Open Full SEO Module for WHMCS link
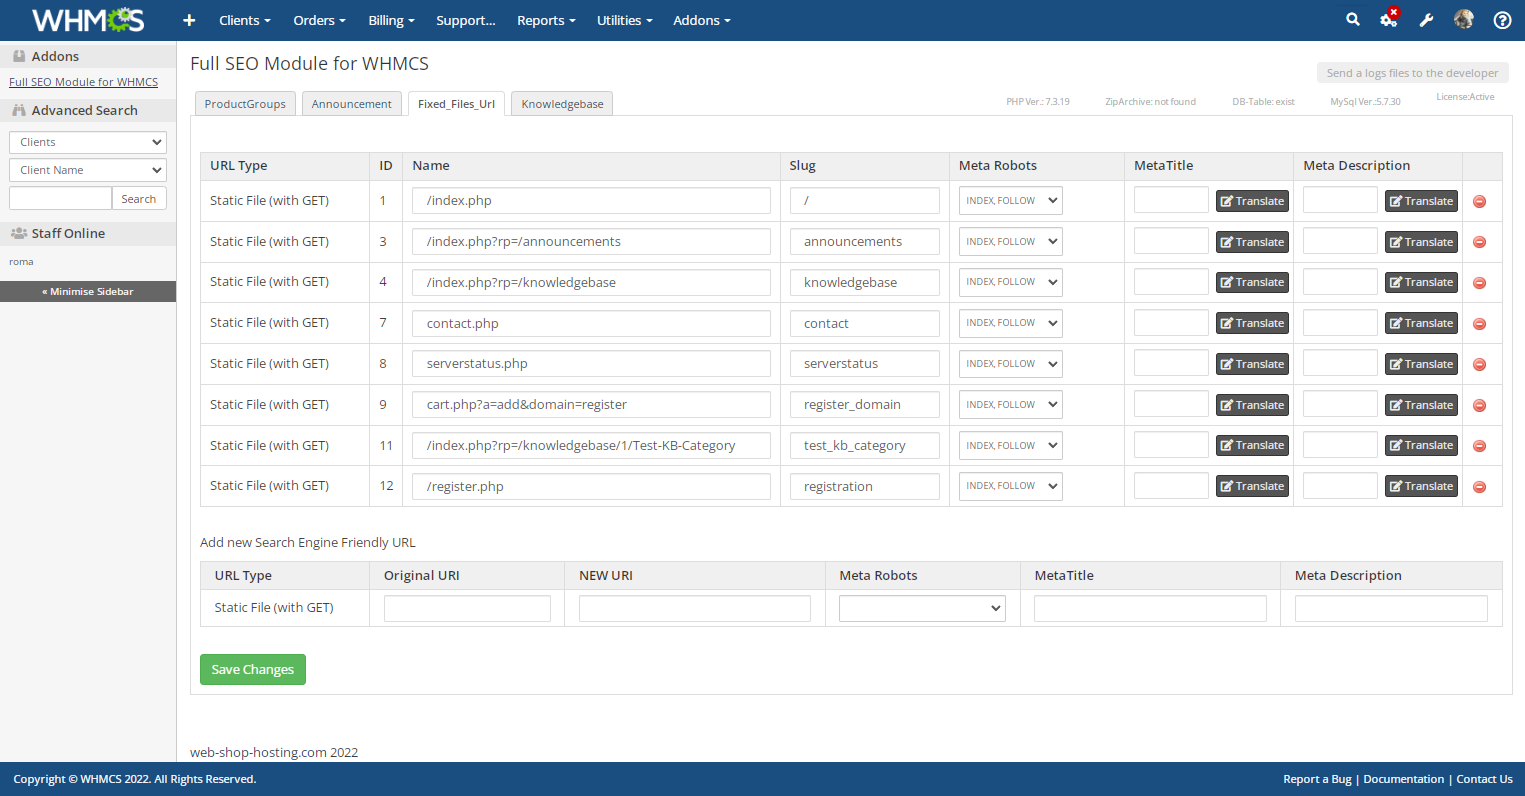 pyautogui.click(x=84, y=82)
